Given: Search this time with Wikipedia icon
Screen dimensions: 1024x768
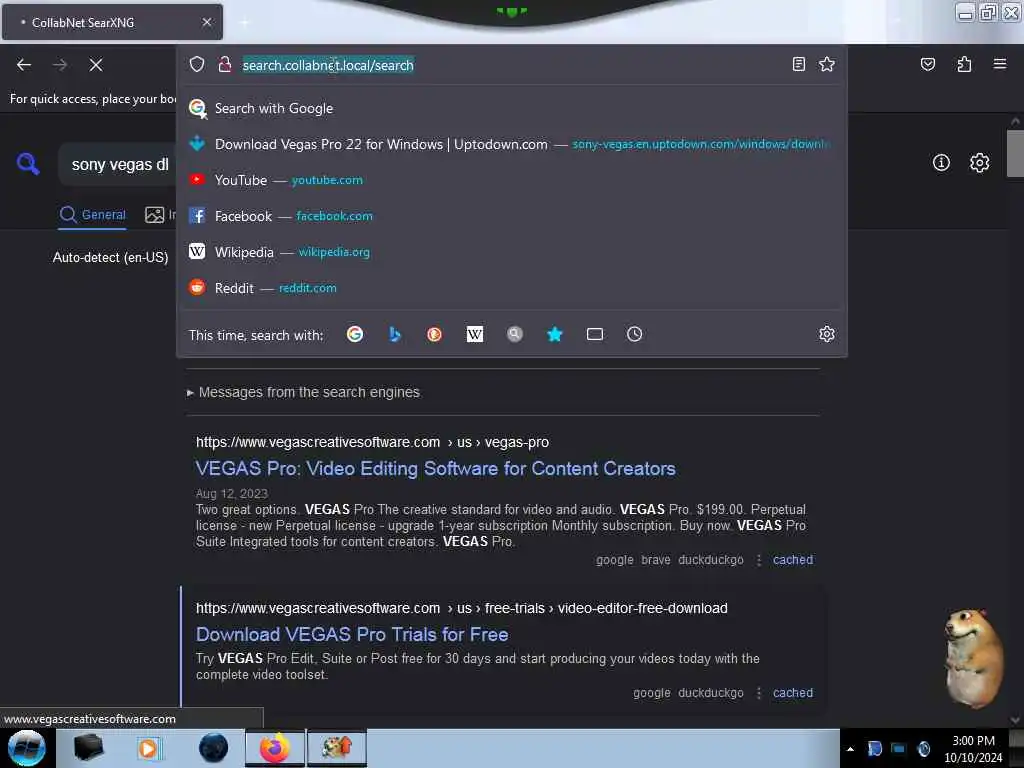Looking at the screenshot, I should (475, 334).
